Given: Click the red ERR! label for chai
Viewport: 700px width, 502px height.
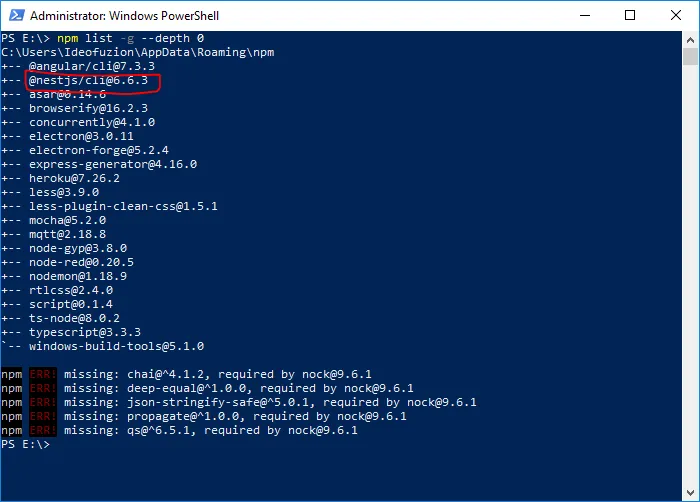Looking at the screenshot, I should (41, 374).
